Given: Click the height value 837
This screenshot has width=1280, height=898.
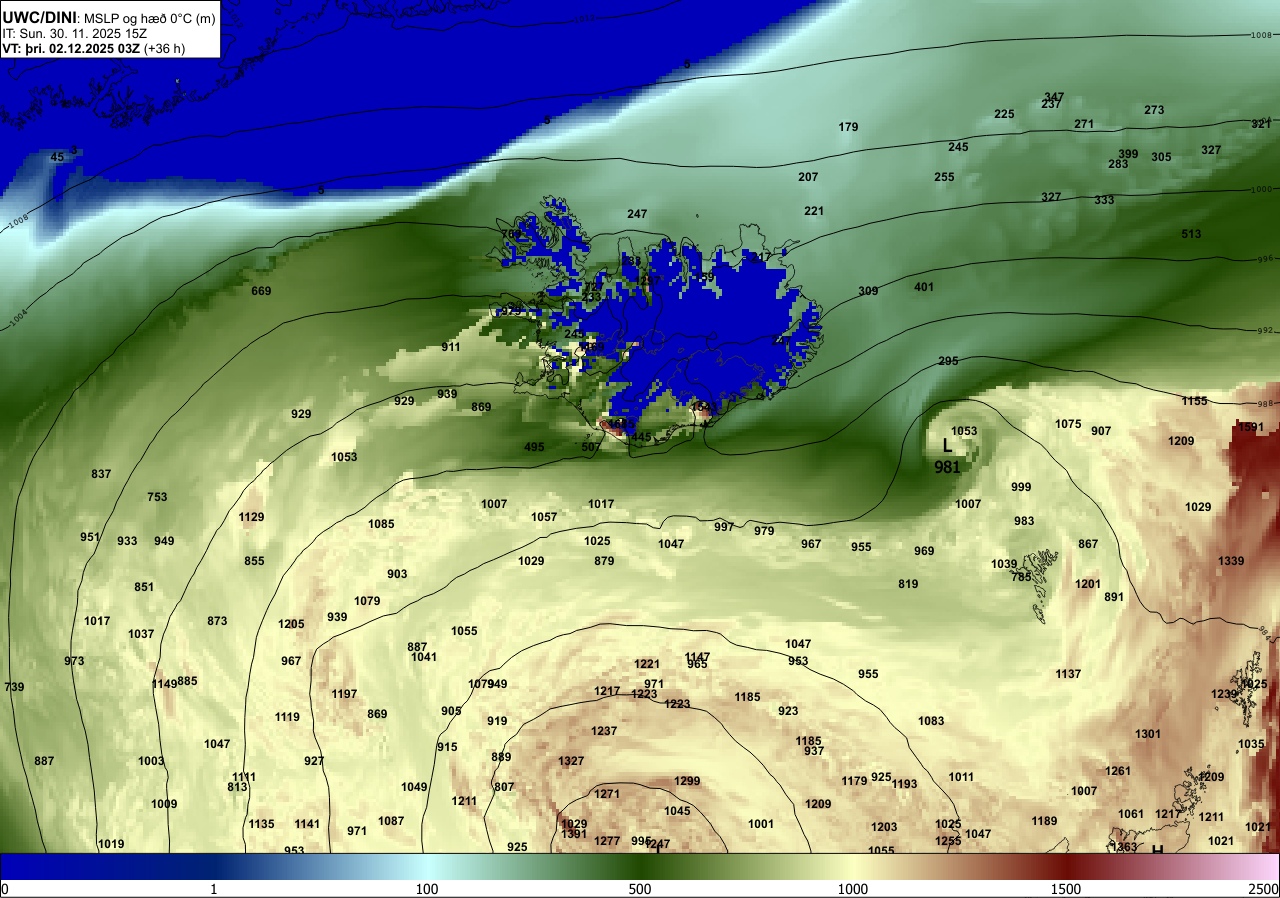Looking at the screenshot, I should 101,474.
